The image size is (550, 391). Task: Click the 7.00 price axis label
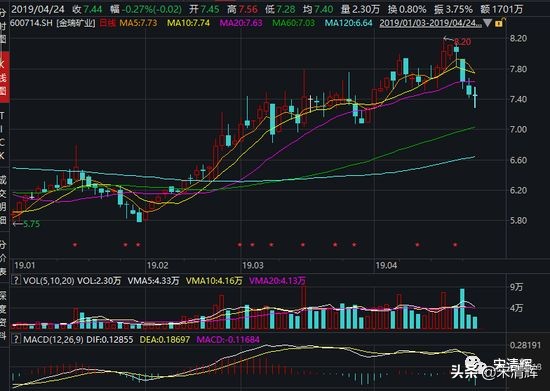pyautogui.click(x=518, y=129)
